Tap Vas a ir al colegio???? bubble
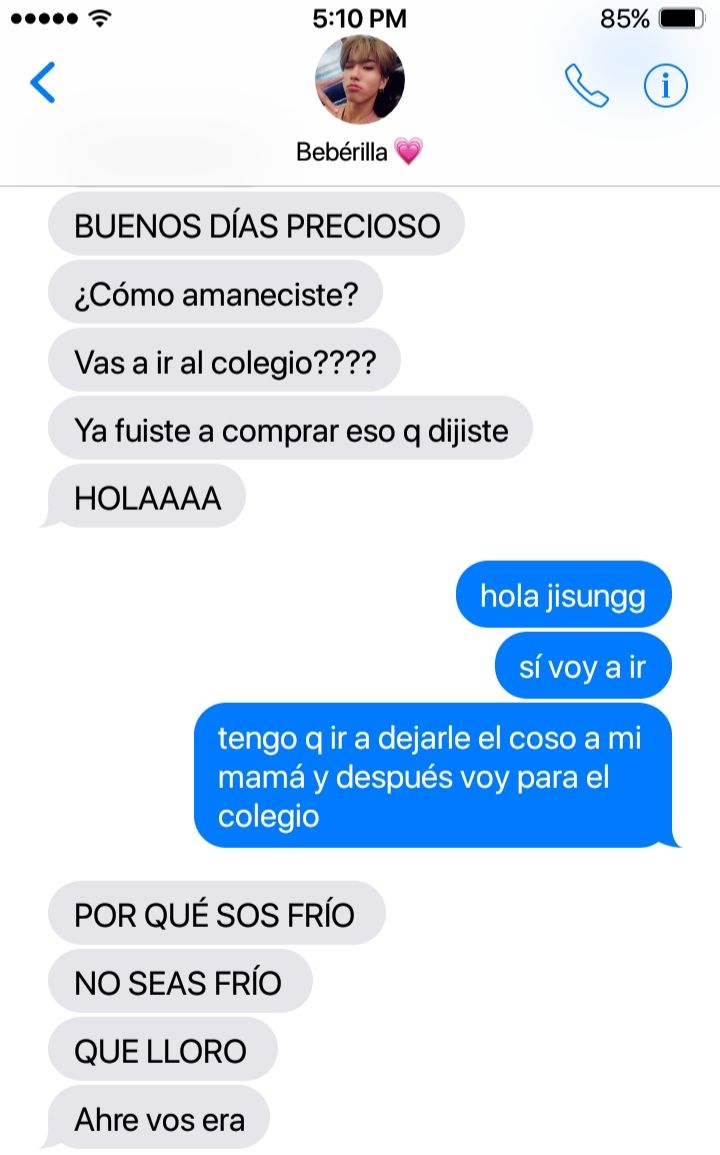 [225, 361]
